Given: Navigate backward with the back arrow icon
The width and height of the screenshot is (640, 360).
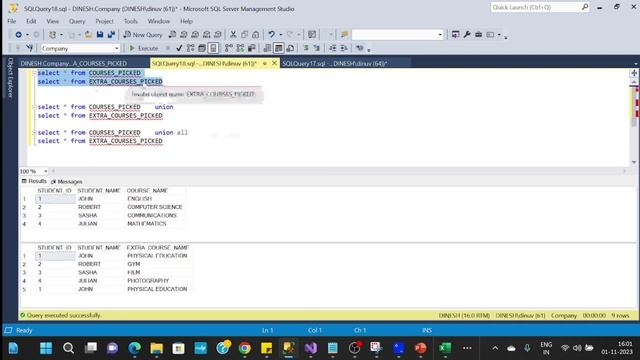Looking at the screenshot, I should [x=18, y=35].
